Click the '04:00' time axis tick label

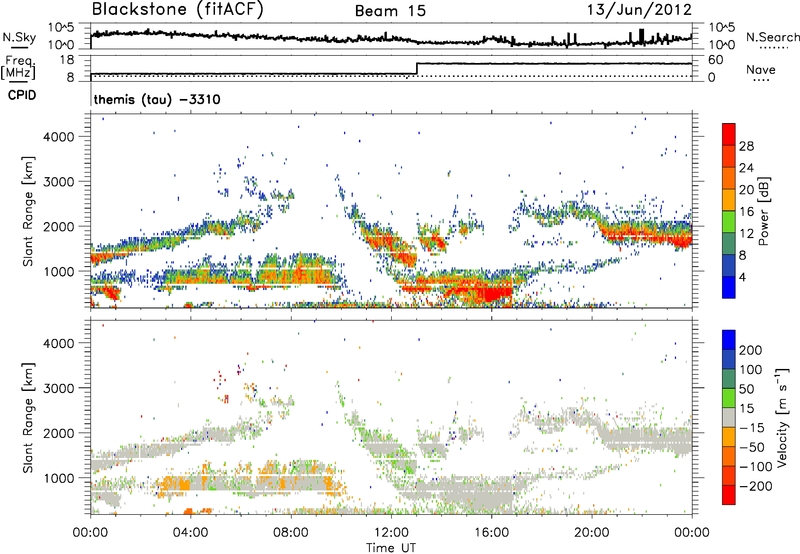190,533
